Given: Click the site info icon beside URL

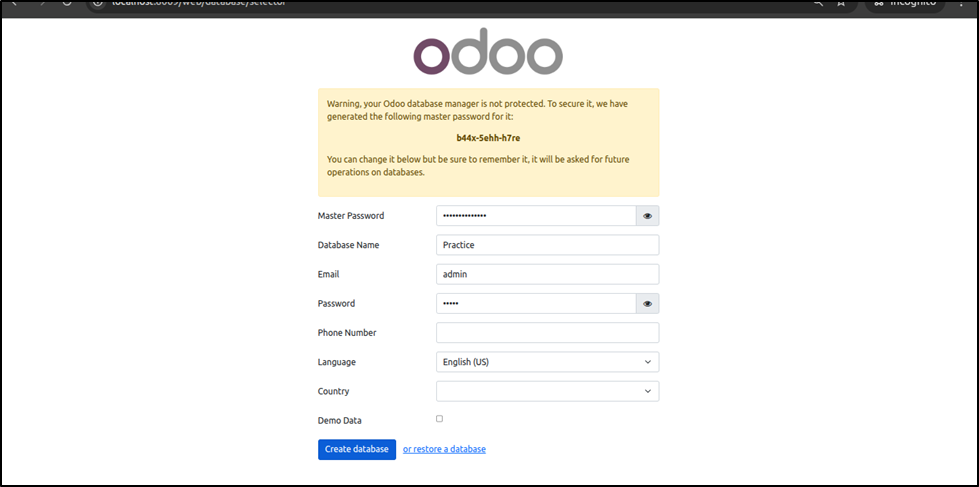Looking at the screenshot, I should (x=97, y=4).
